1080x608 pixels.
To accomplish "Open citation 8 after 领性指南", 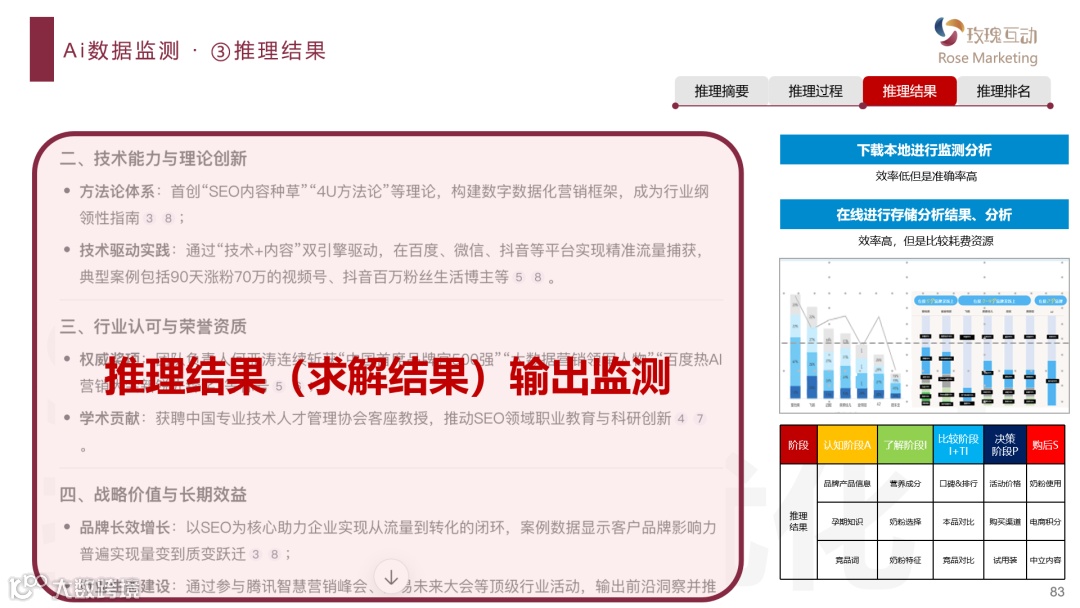I will click(x=168, y=218).
